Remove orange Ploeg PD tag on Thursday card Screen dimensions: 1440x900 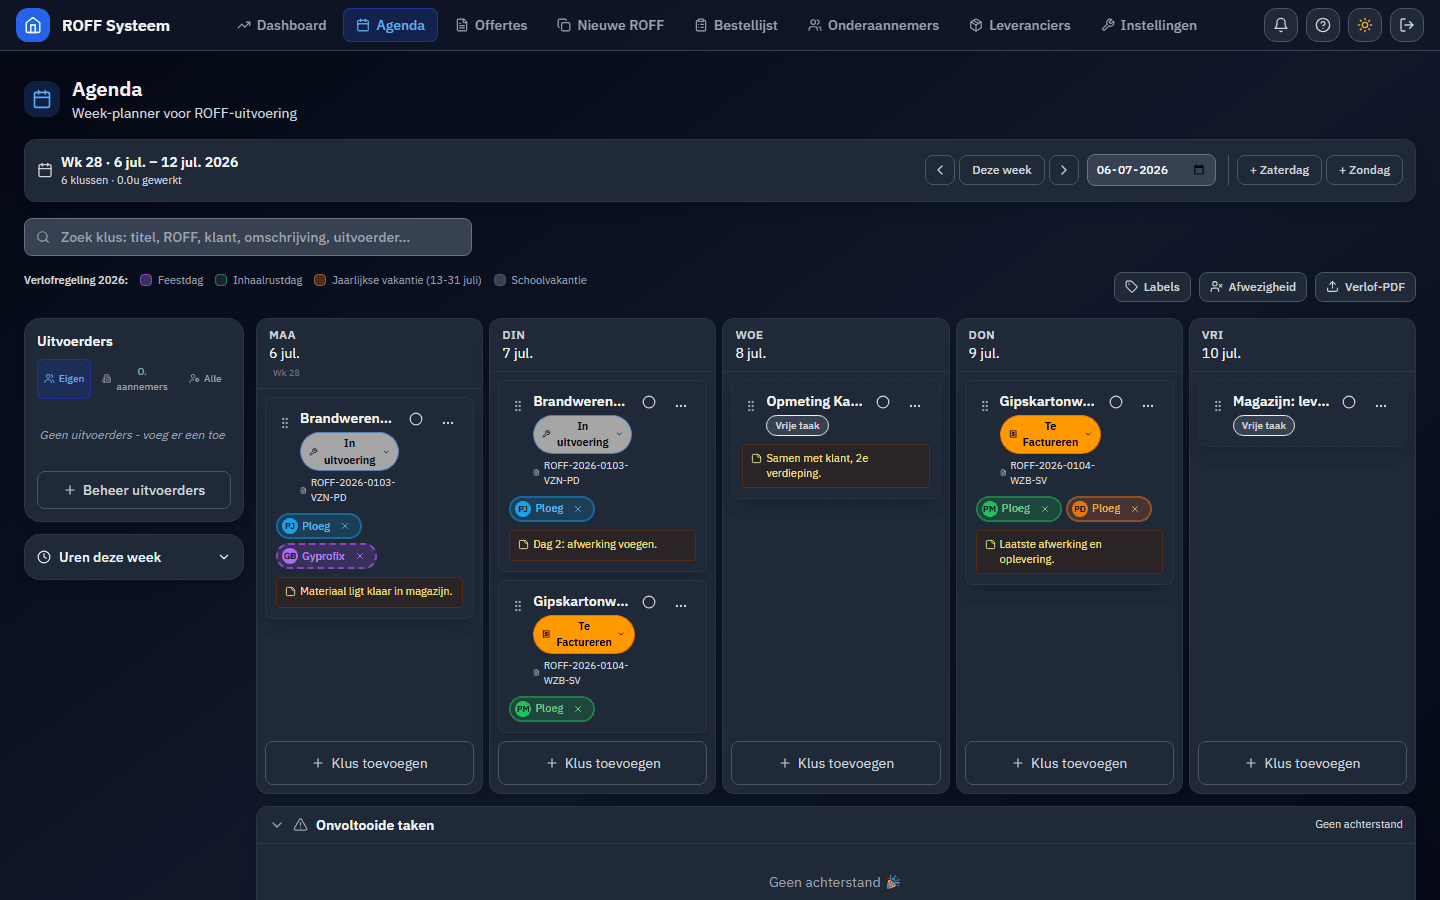click(x=1135, y=509)
